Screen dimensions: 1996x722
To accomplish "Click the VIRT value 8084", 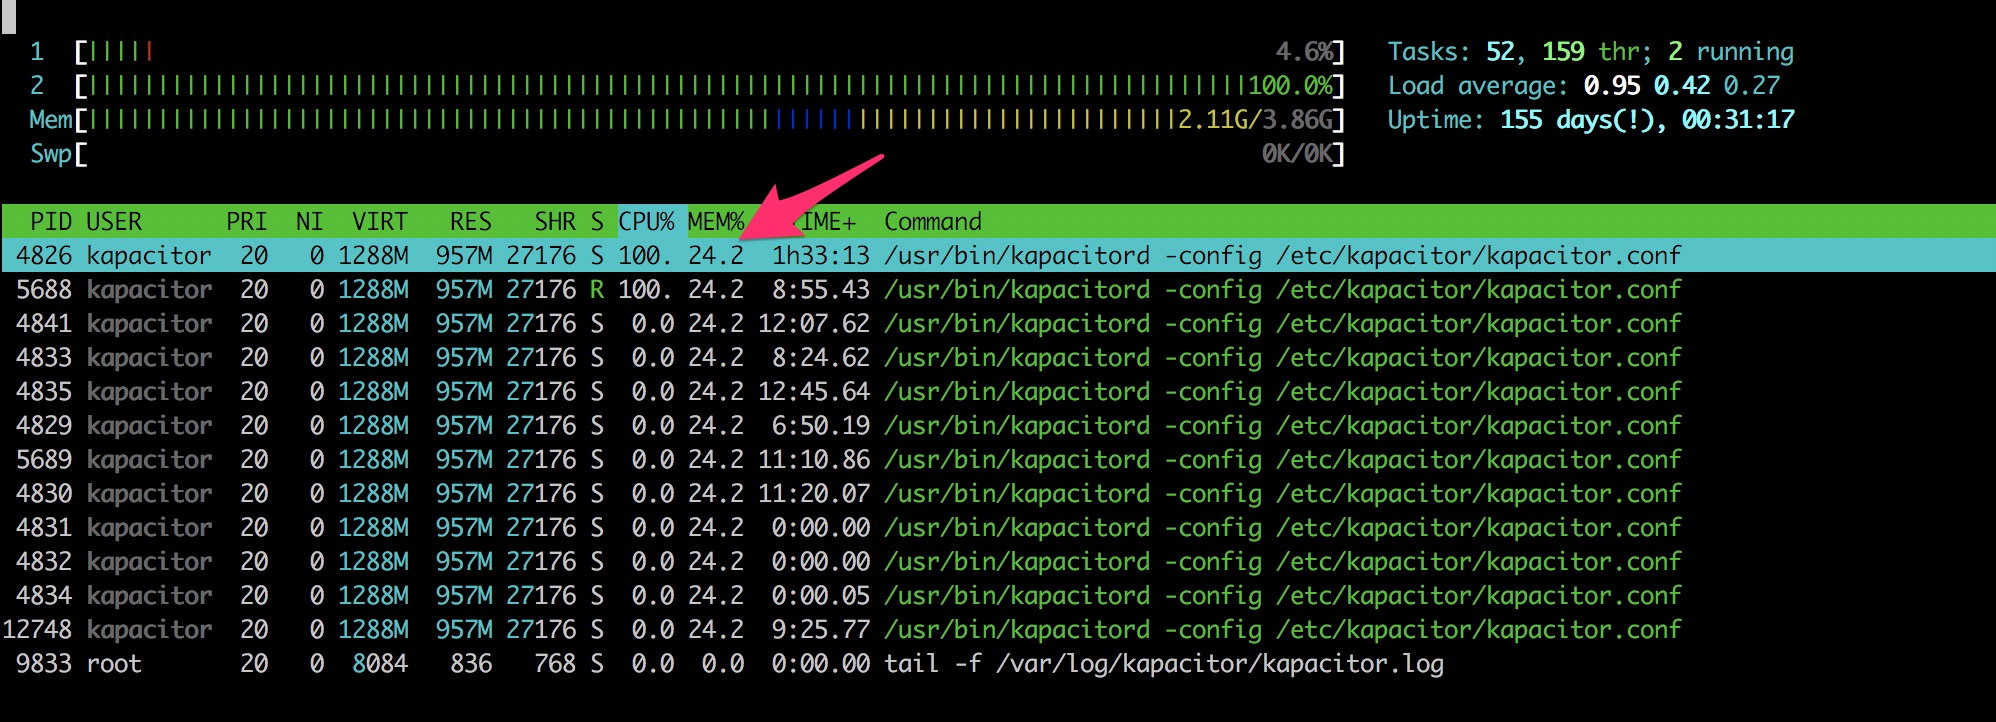I will 380,663.
